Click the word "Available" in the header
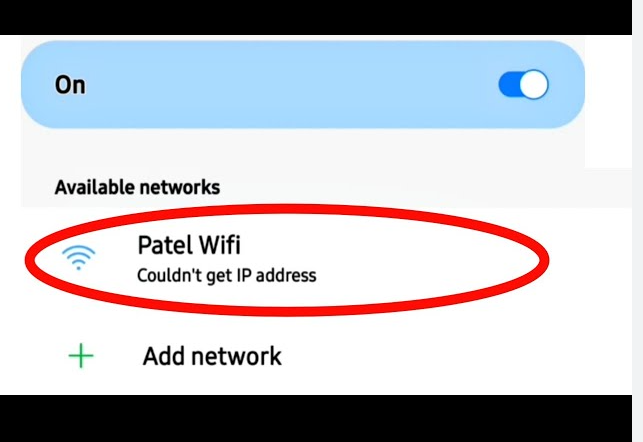Screen dimensions: 643x442 95,187
